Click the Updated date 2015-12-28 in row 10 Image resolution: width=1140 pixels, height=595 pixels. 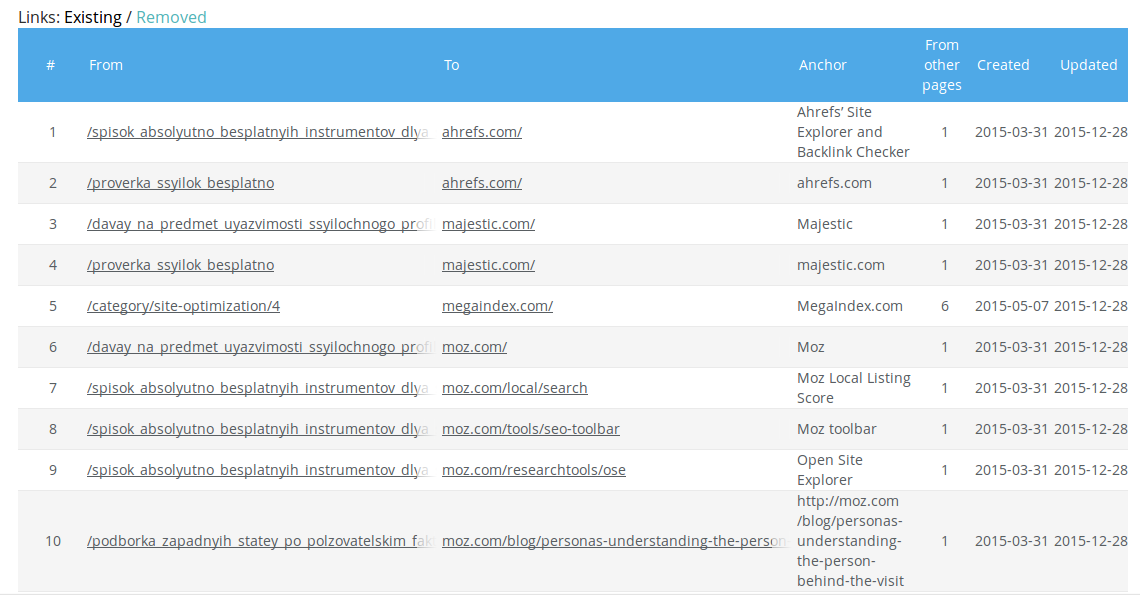point(1091,541)
